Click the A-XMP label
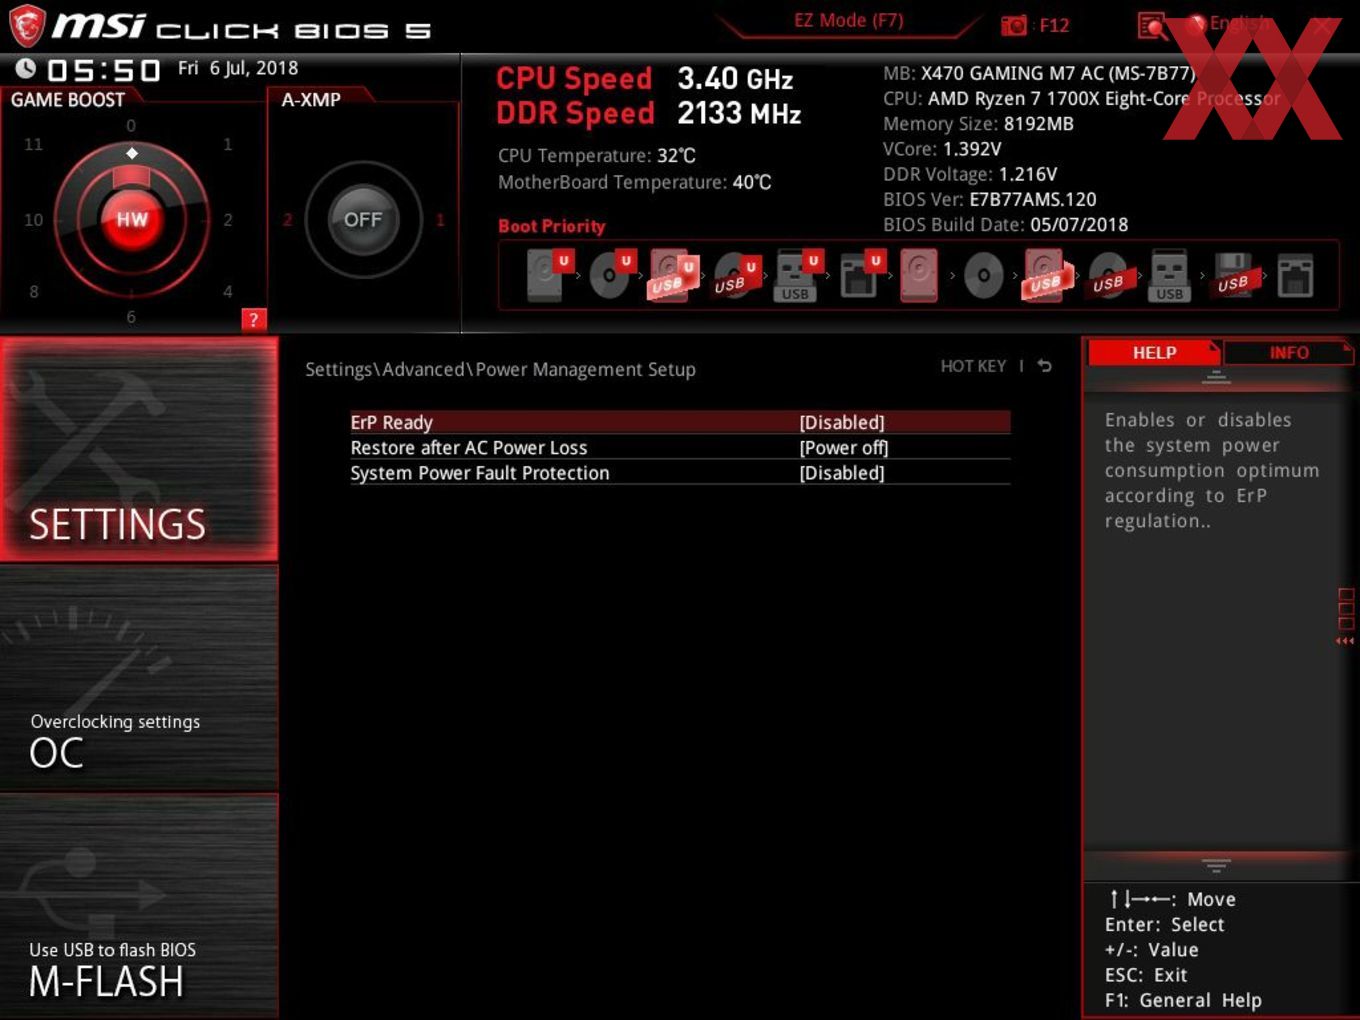The width and height of the screenshot is (1360, 1020). pyautogui.click(x=311, y=100)
